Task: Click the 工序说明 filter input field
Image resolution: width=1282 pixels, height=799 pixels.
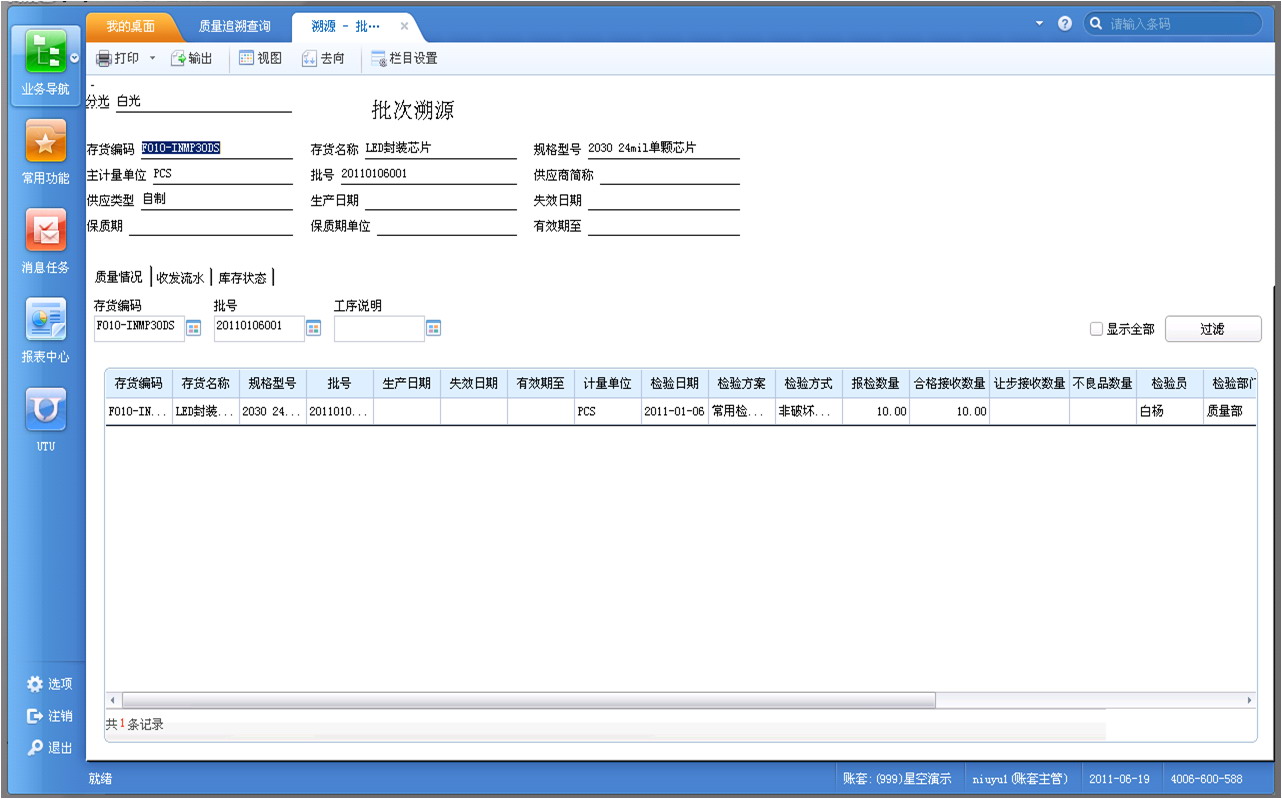Action: point(379,328)
